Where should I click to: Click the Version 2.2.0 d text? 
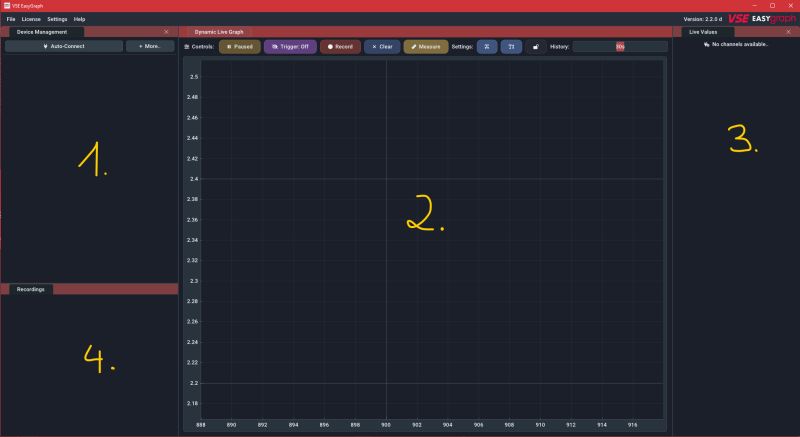pyautogui.click(x=703, y=19)
